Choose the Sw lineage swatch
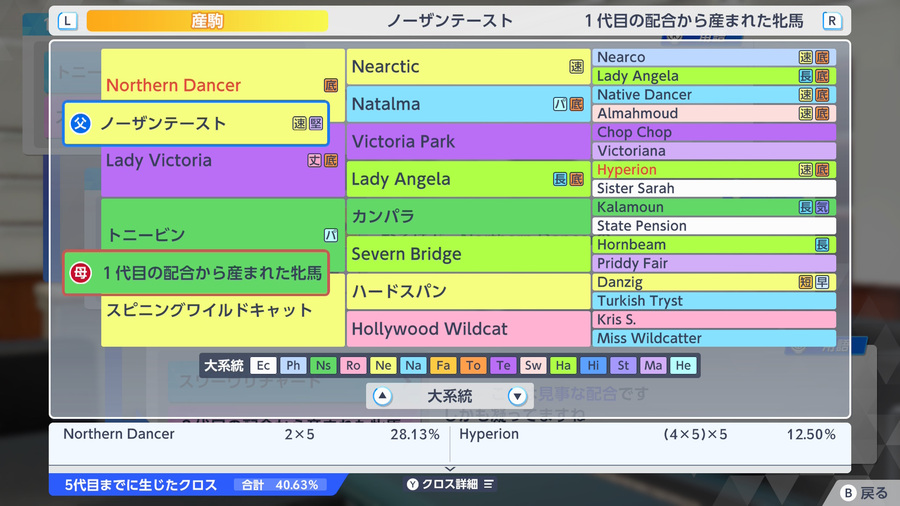 [x=533, y=365]
